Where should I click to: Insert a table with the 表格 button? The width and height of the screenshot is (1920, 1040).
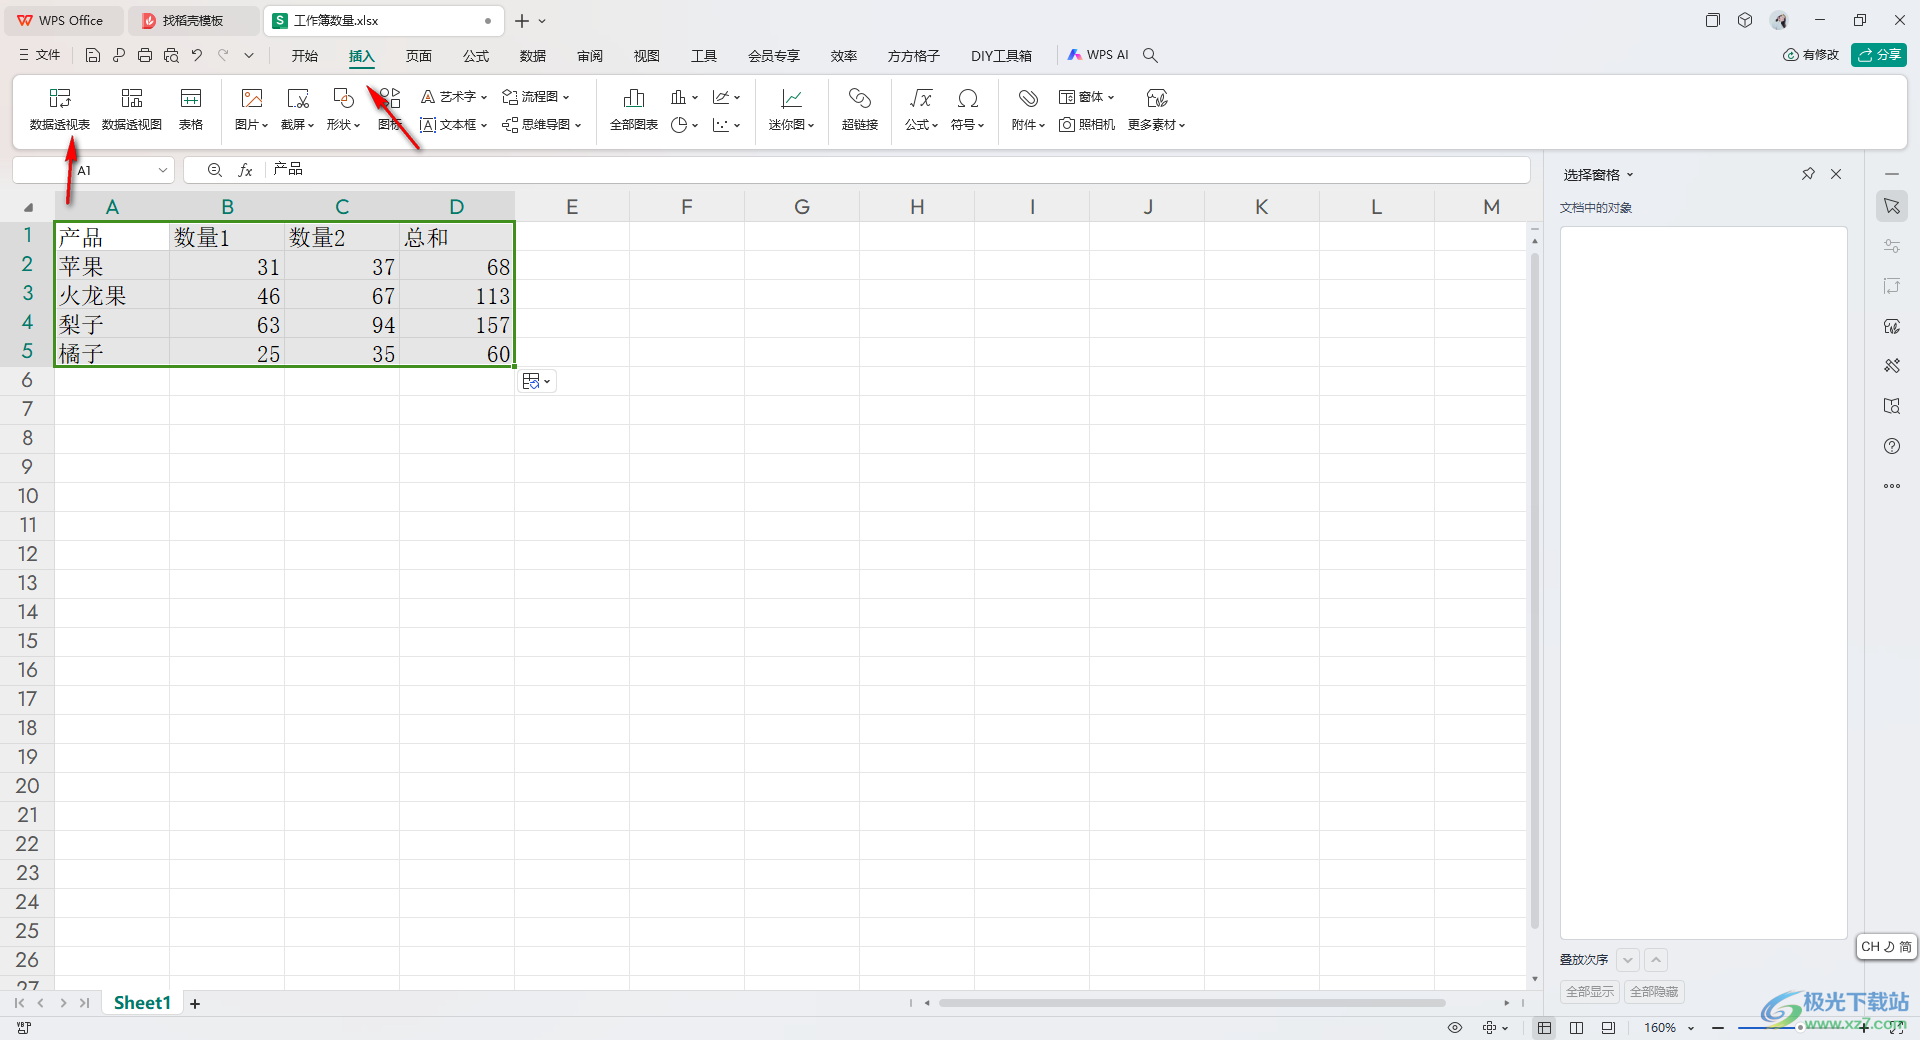[x=191, y=109]
